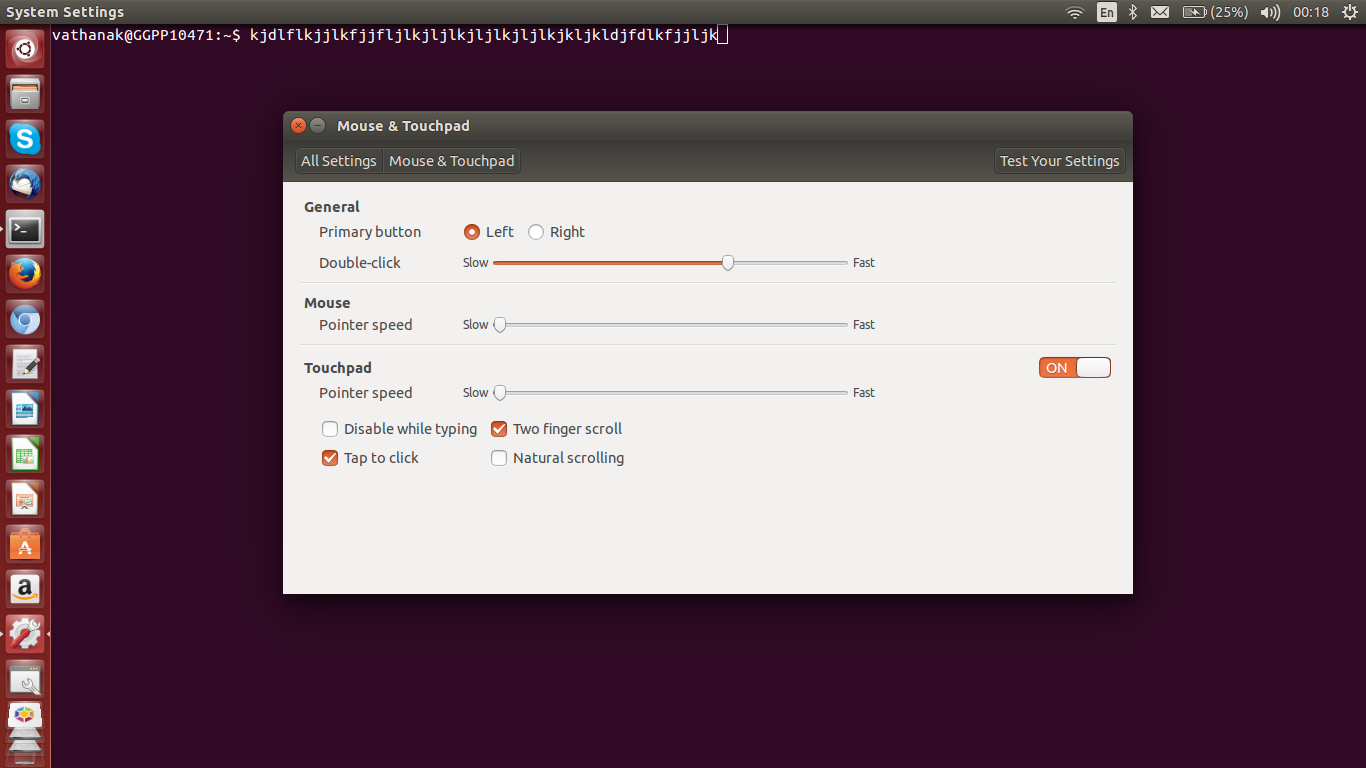Launch Thunderbird Mail from the dock

(x=25, y=184)
